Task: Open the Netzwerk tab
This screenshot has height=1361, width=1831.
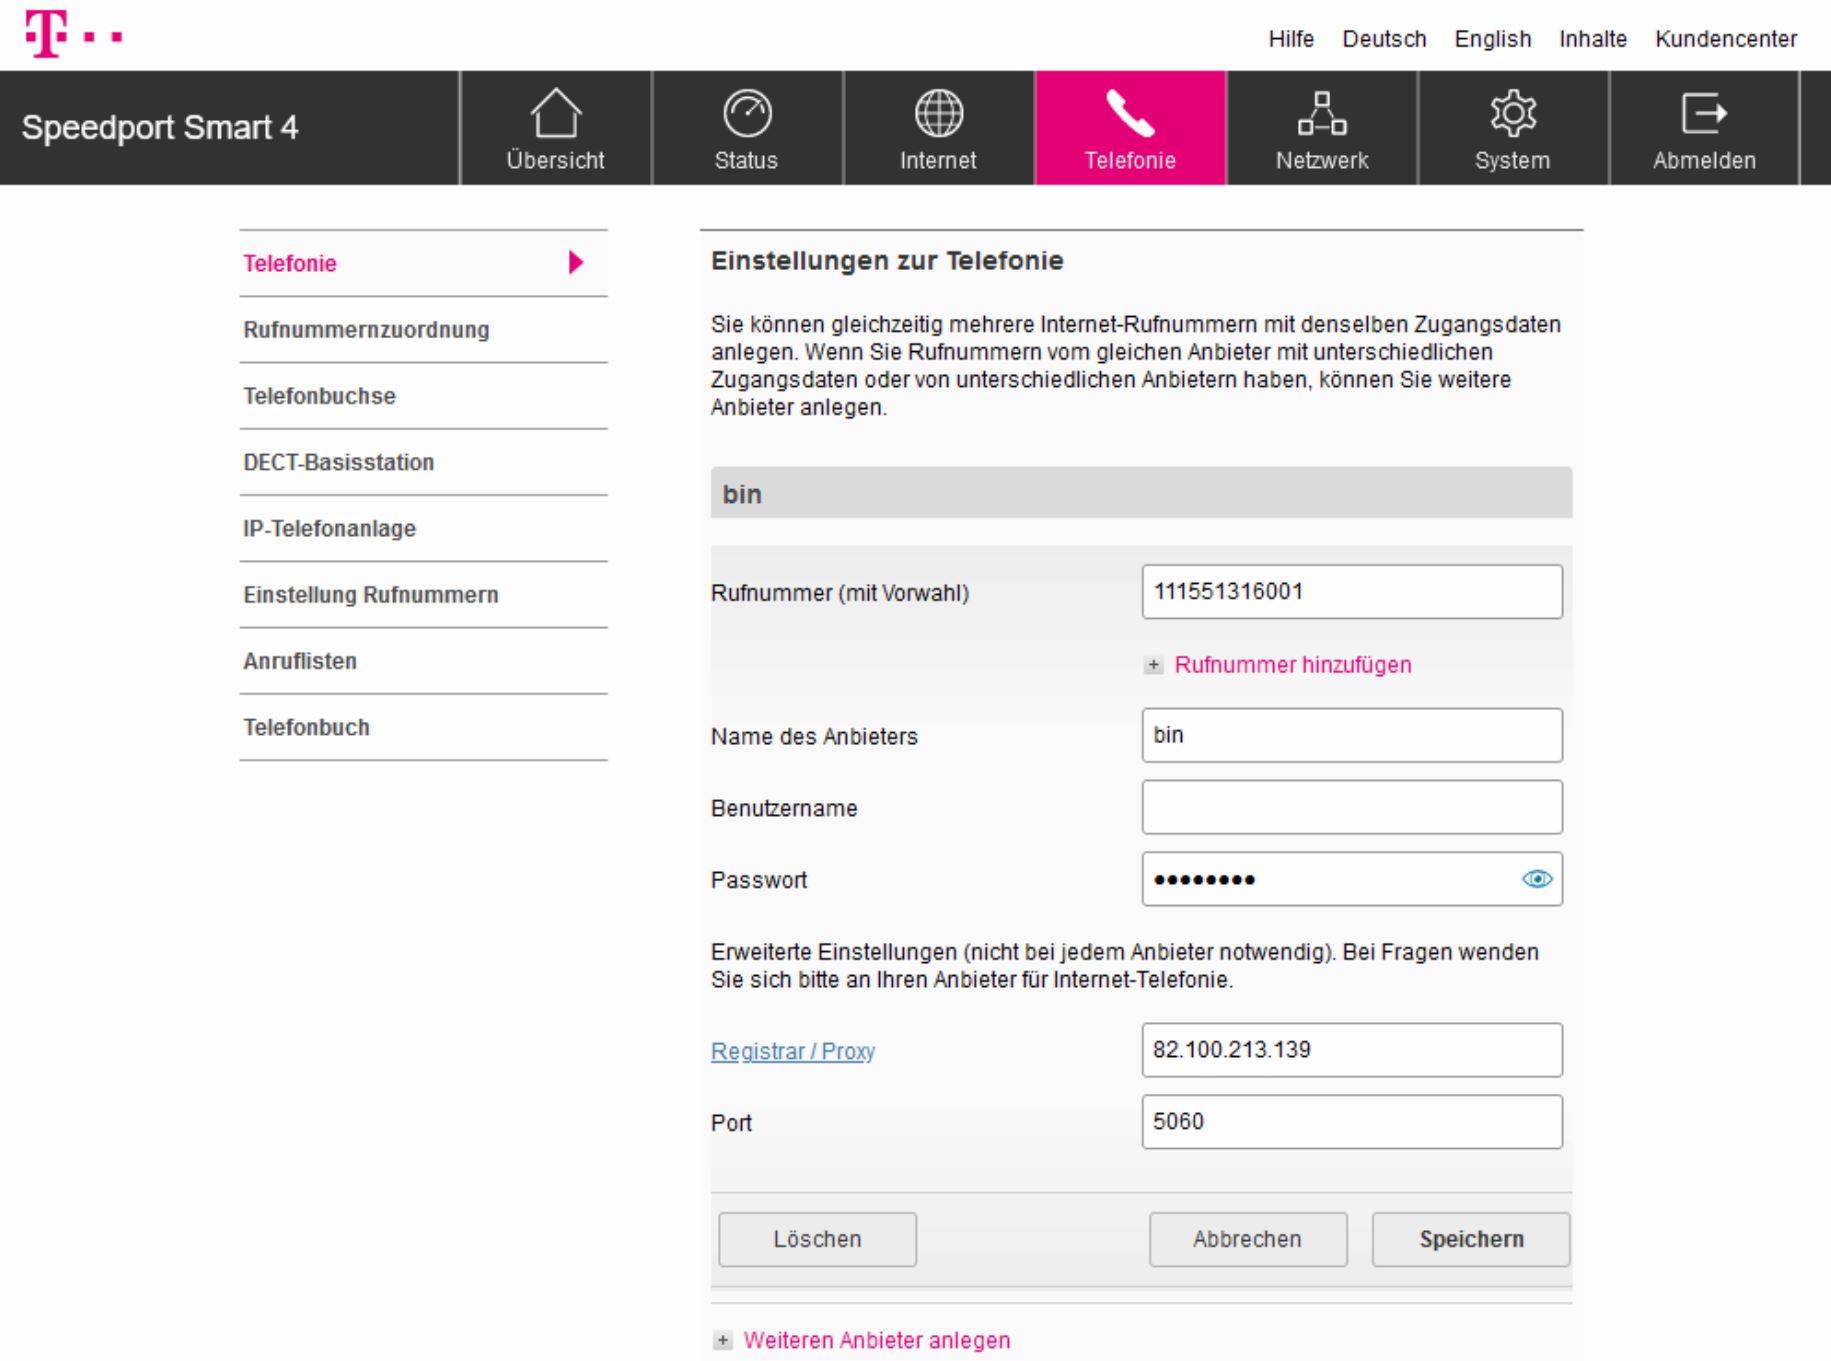Action: [x=1322, y=128]
